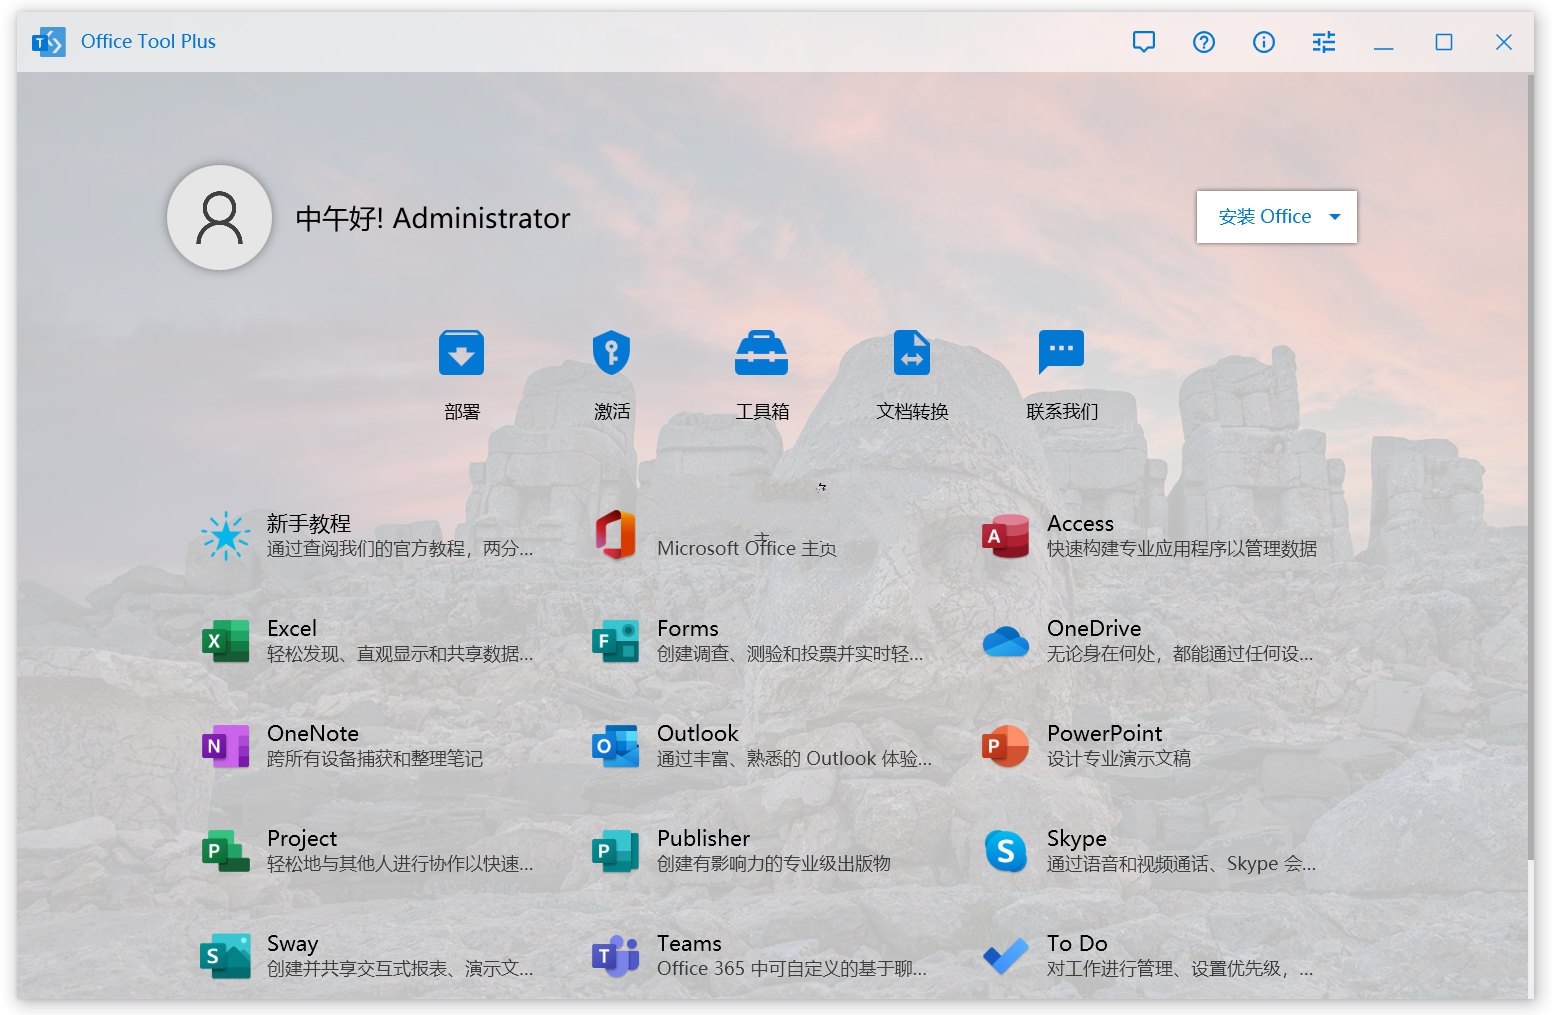The width and height of the screenshot is (1552, 1015).
Task: Open the Forms title link
Action: (687, 628)
